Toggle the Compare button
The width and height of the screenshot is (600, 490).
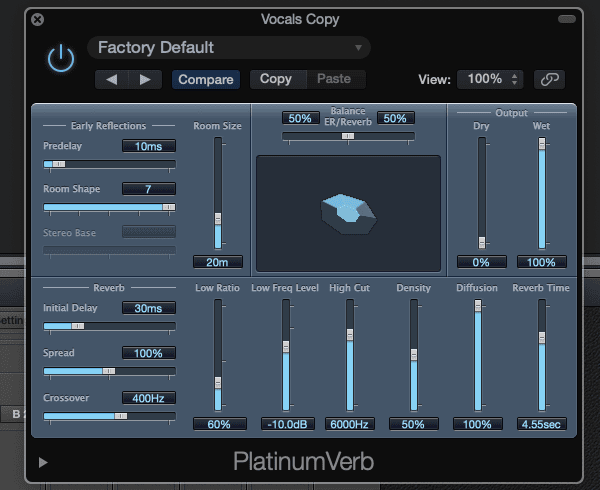(206, 79)
